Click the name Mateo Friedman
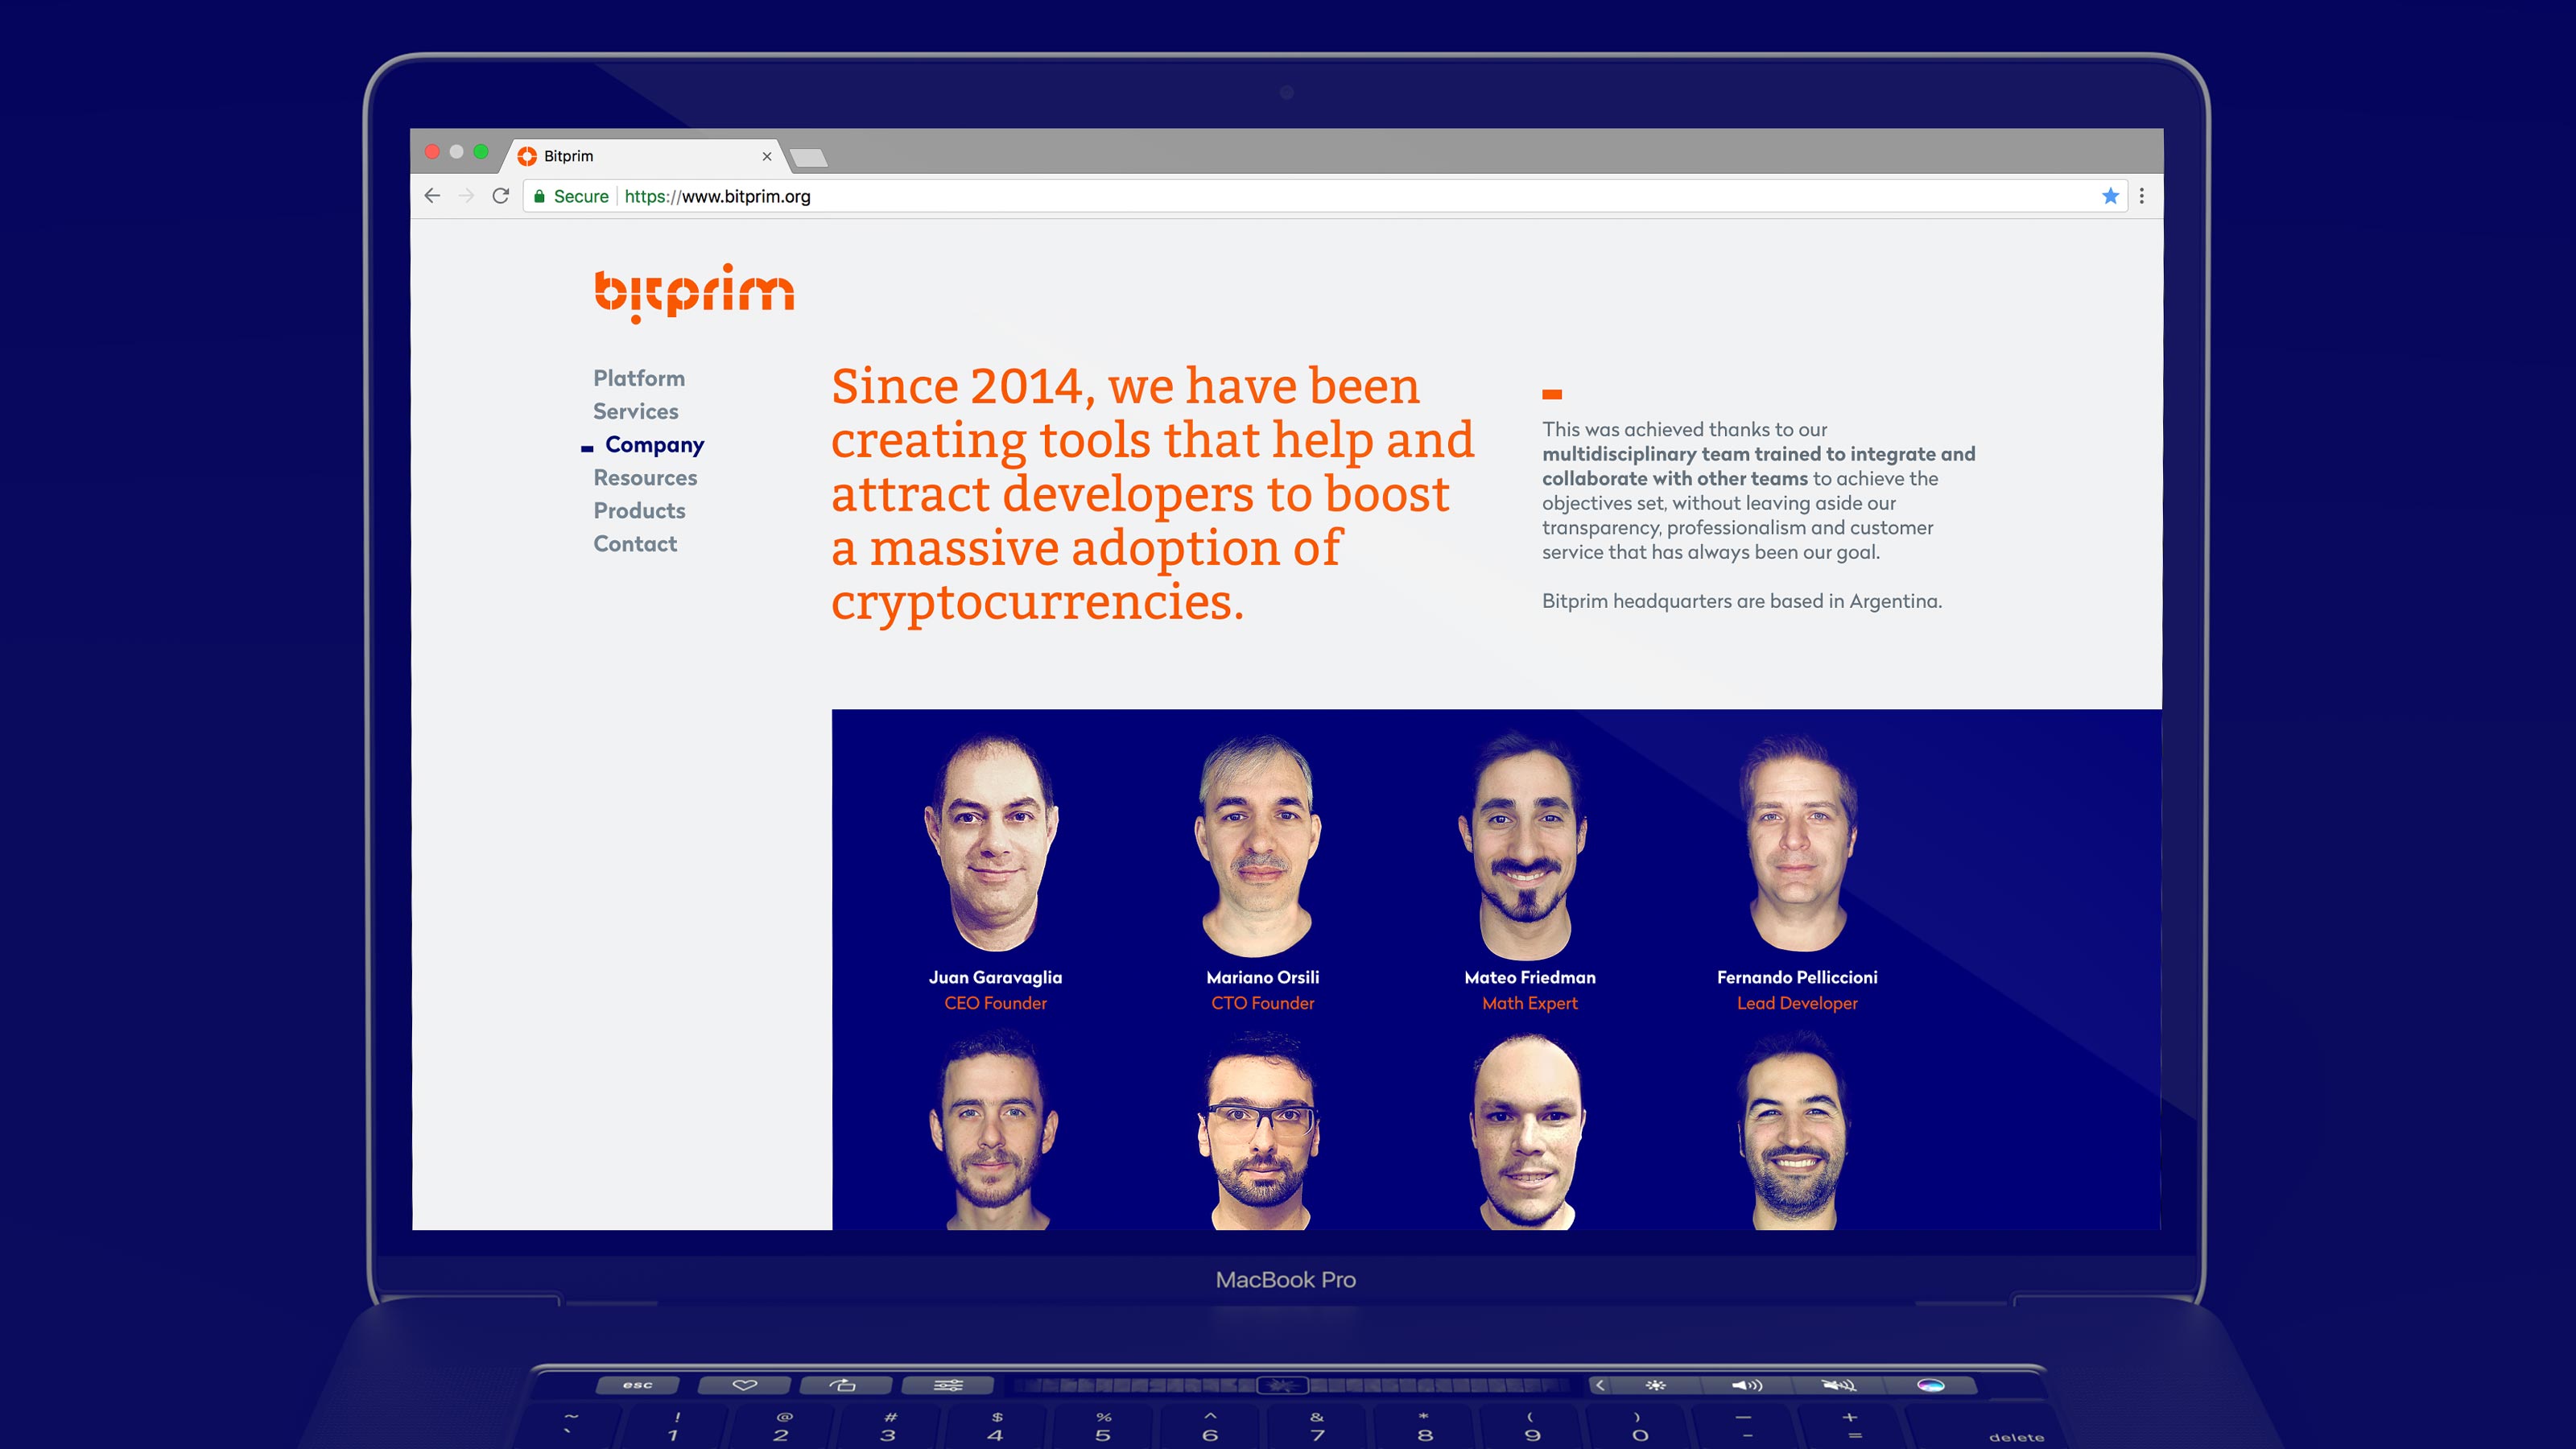The image size is (2576, 1449). (1529, 977)
